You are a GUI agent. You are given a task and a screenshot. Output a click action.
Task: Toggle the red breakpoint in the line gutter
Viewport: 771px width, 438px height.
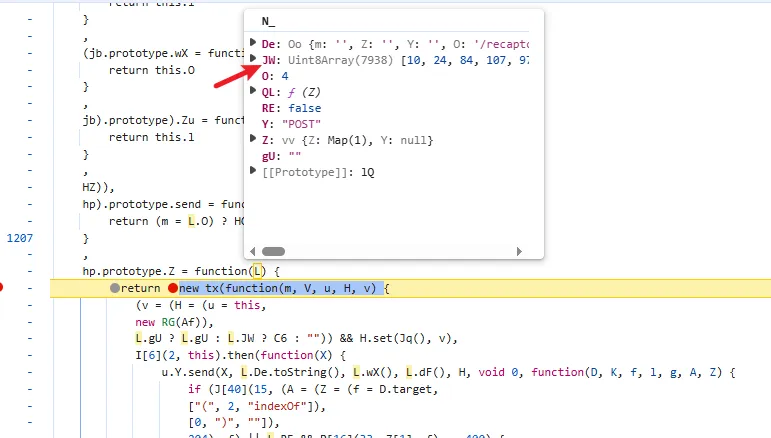[2, 288]
